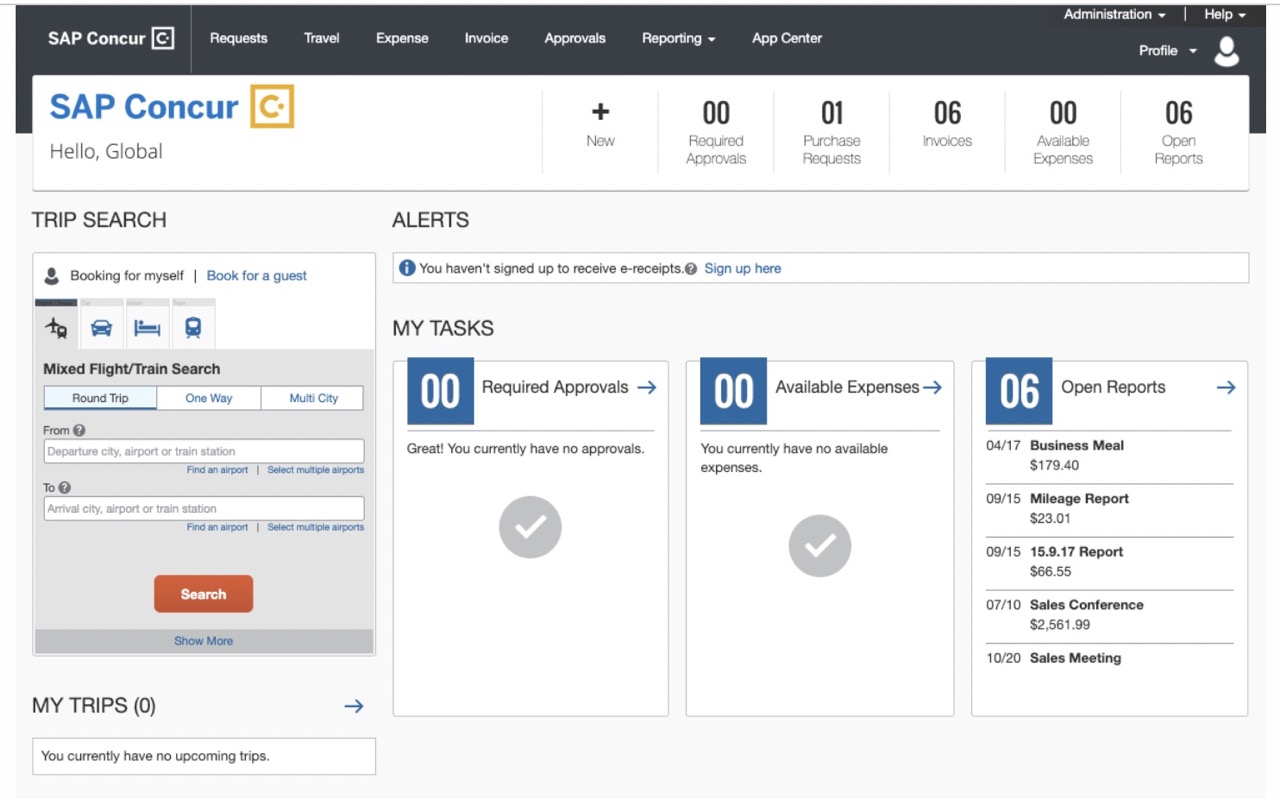Open the Open Reports arrow
The height and width of the screenshot is (799, 1280).
[x=1226, y=387]
